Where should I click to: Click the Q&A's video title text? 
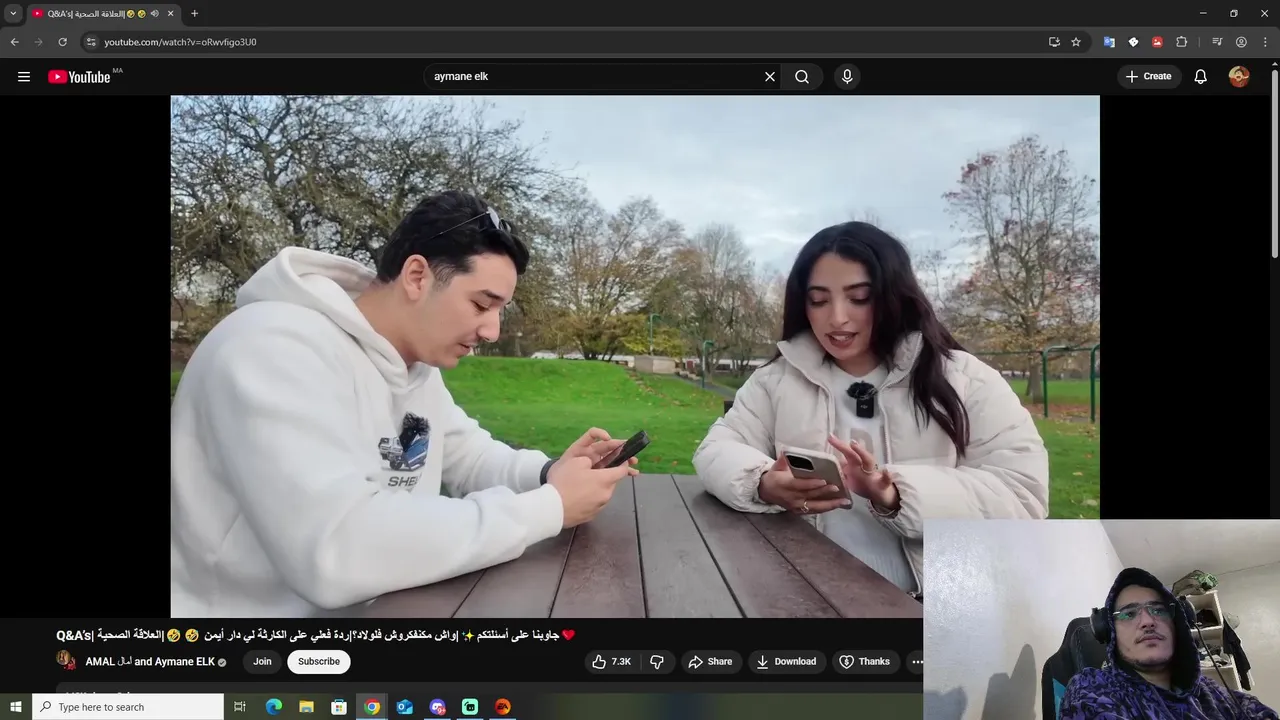coord(316,635)
